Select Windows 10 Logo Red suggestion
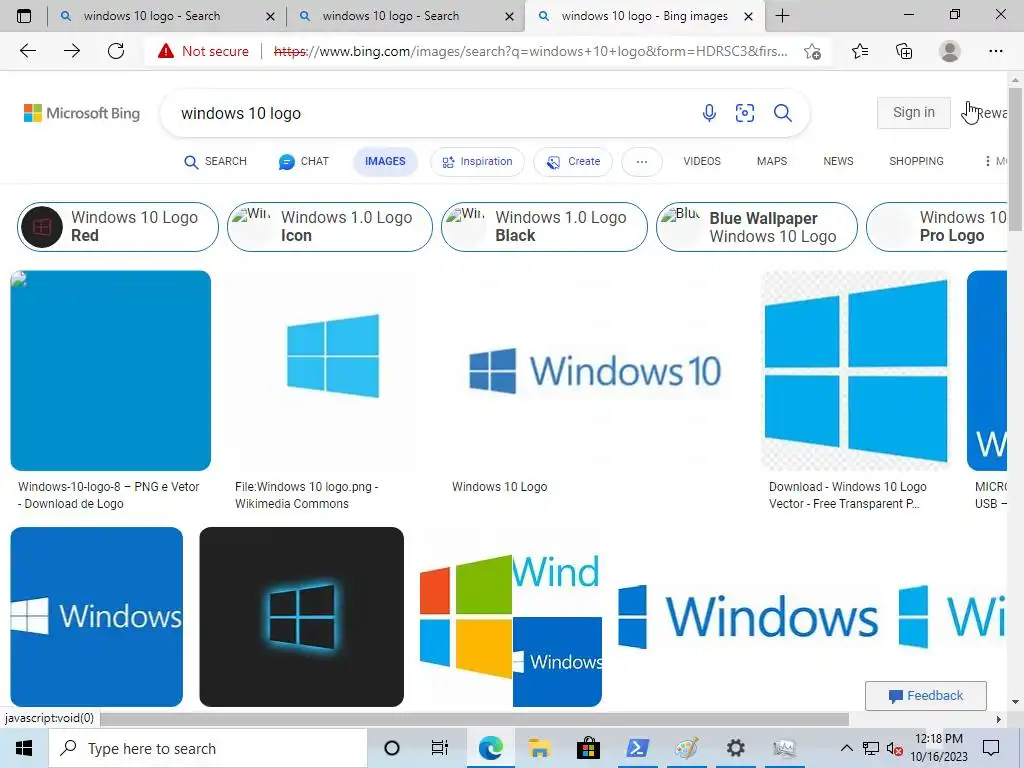This screenshot has height=768, width=1024. (118, 227)
